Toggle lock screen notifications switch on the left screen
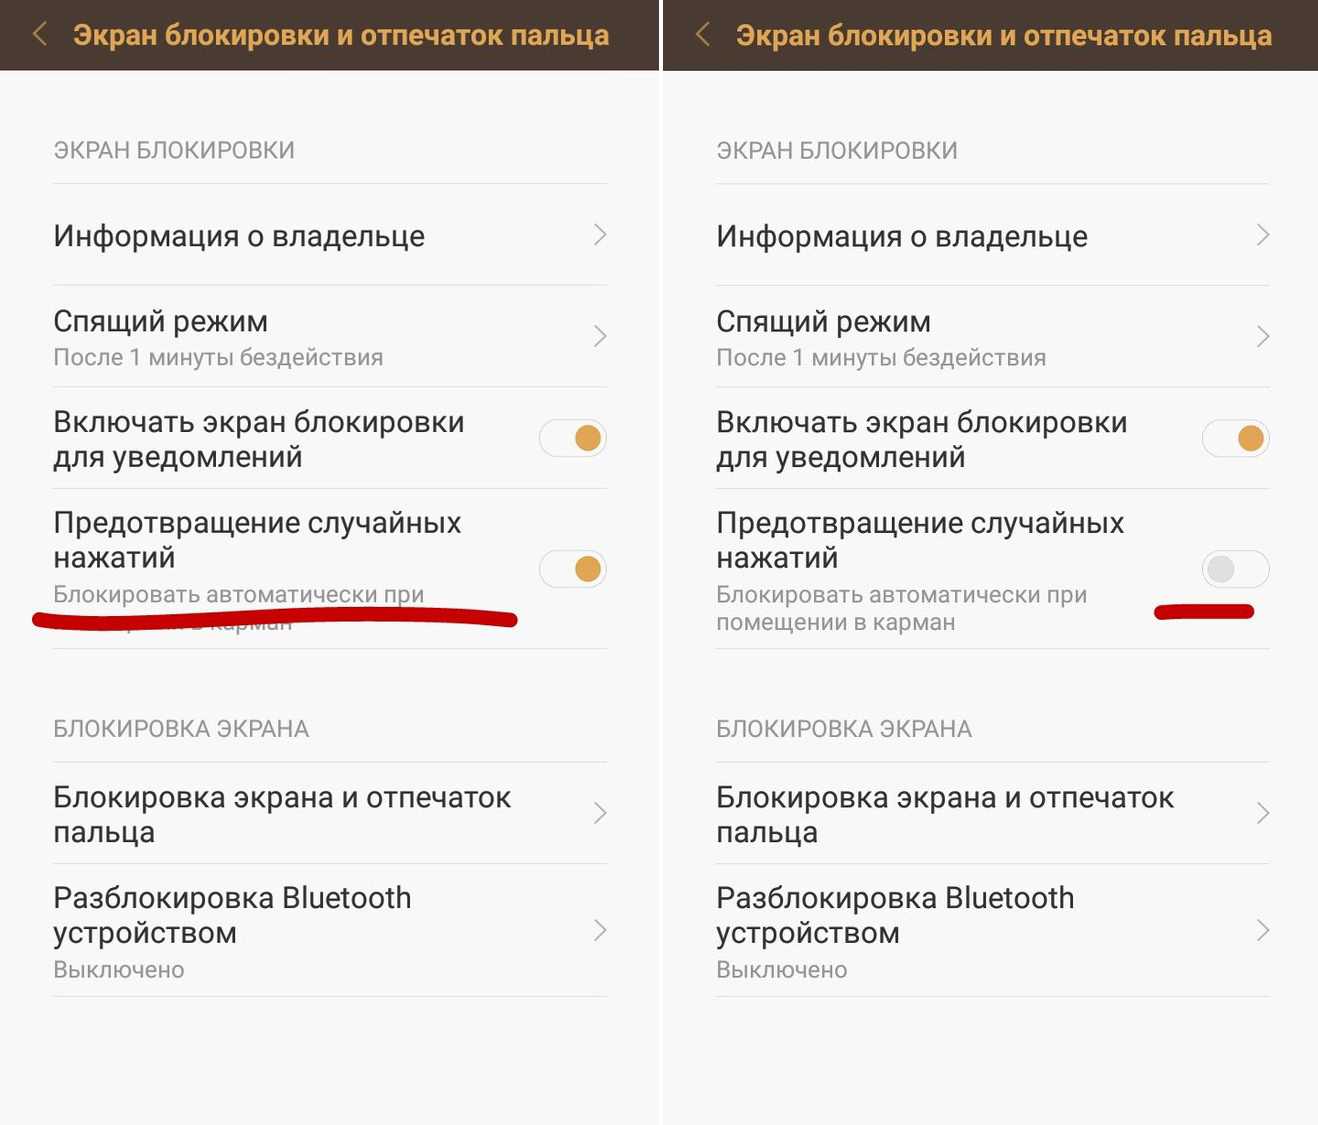This screenshot has height=1125, width=1318. click(x=573, y=438)
